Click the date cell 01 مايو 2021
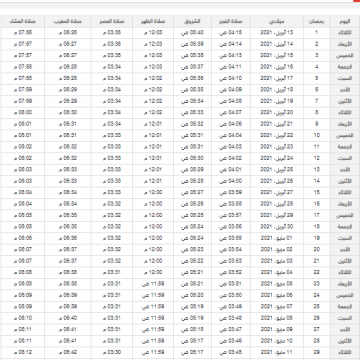The height and width of the screenshot is (360, 360). click(277, 238)
